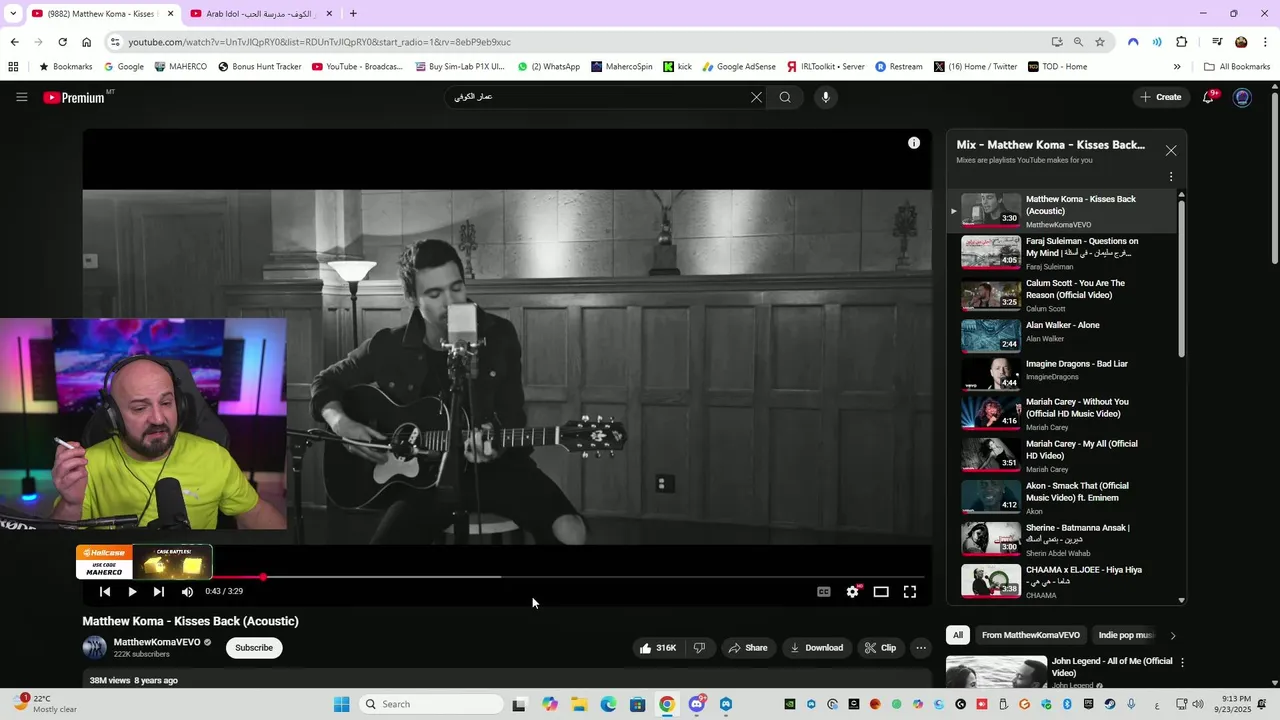The image size is (1280, 720).
Task: Open the kick bookmark
Action: point(677,67)
